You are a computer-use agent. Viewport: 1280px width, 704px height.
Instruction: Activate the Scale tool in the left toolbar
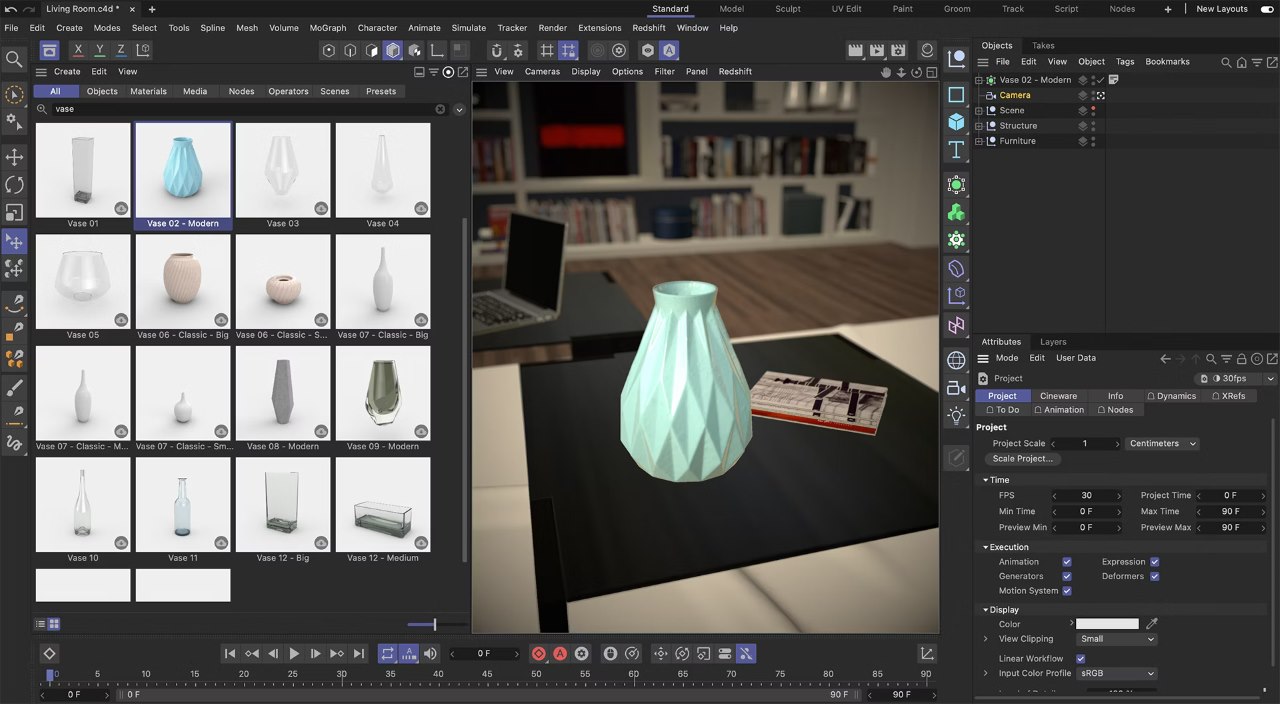(x=14, y=211)
